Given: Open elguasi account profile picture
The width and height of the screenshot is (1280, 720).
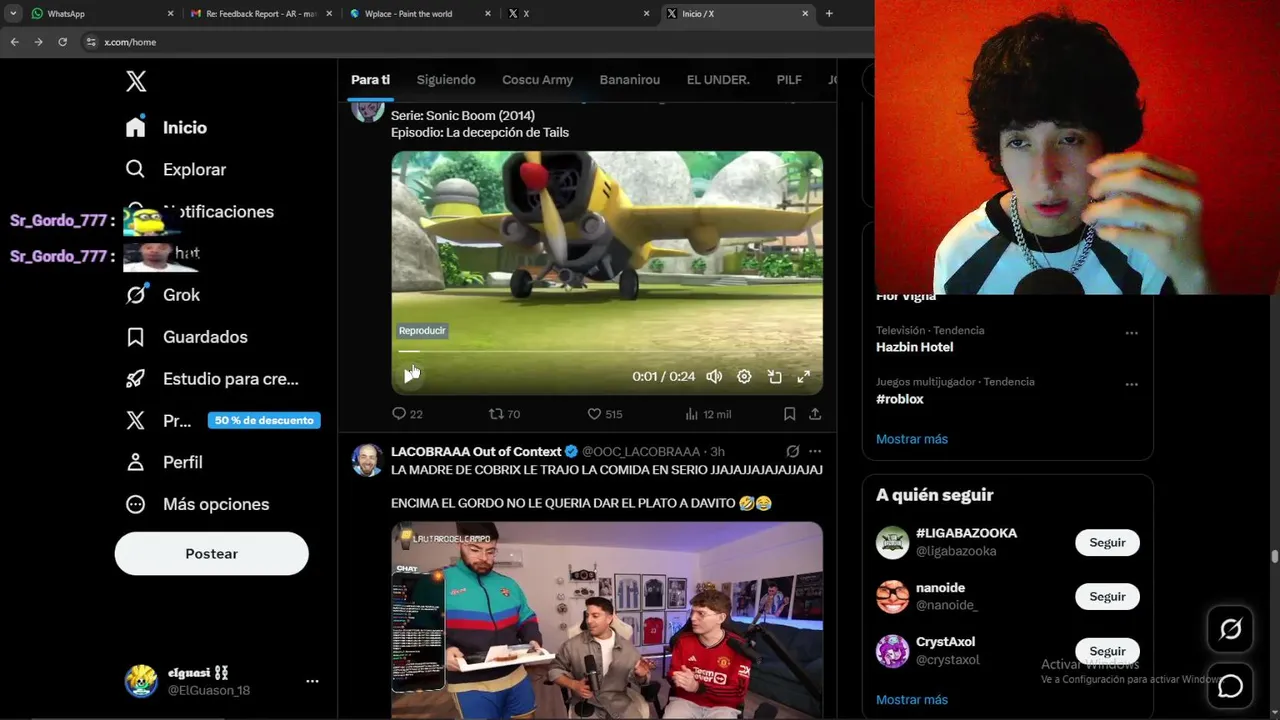Looking at the screenshot, I should click(141, 681).
